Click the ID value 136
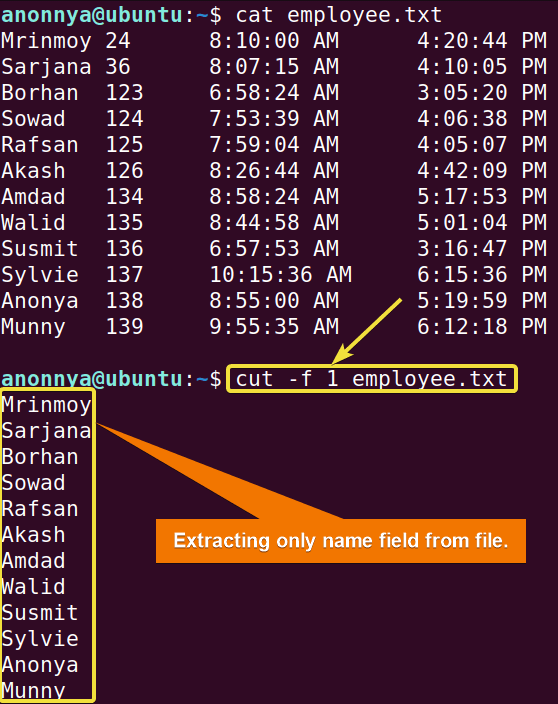 [124, 249]
